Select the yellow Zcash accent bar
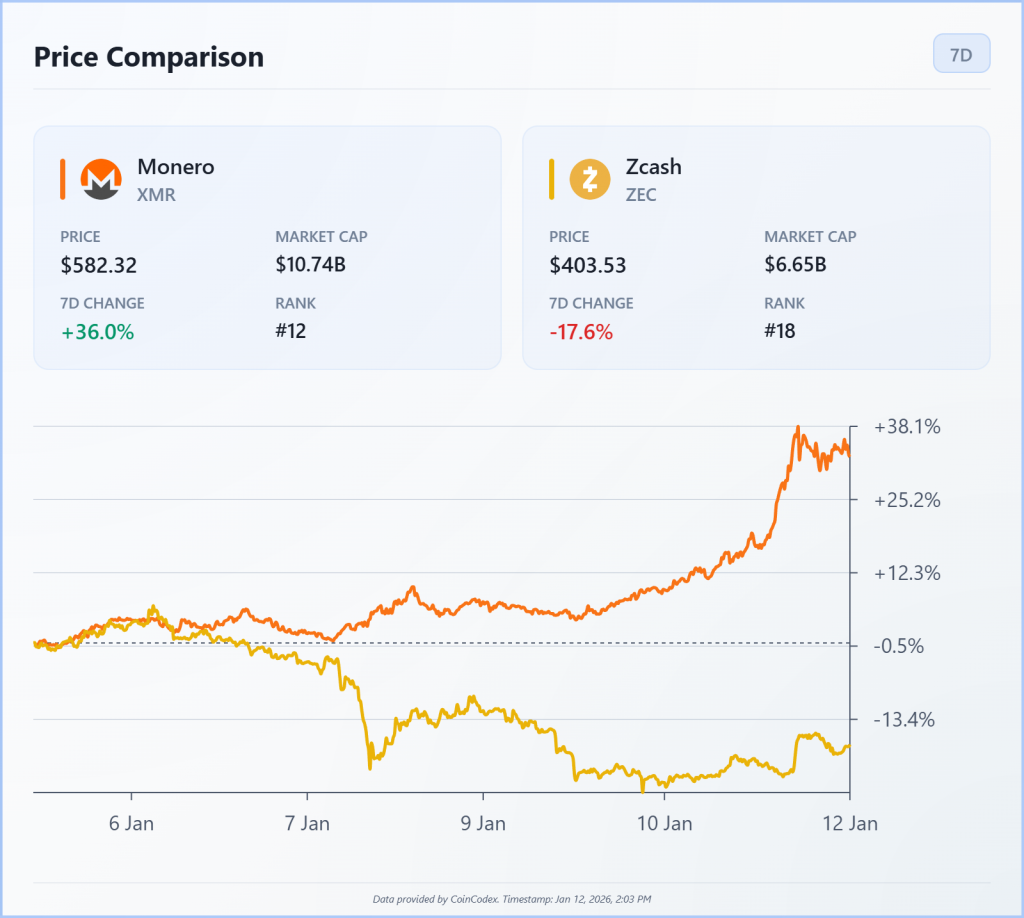Screen dimensions: 1024x918 (x=550, y=178)
